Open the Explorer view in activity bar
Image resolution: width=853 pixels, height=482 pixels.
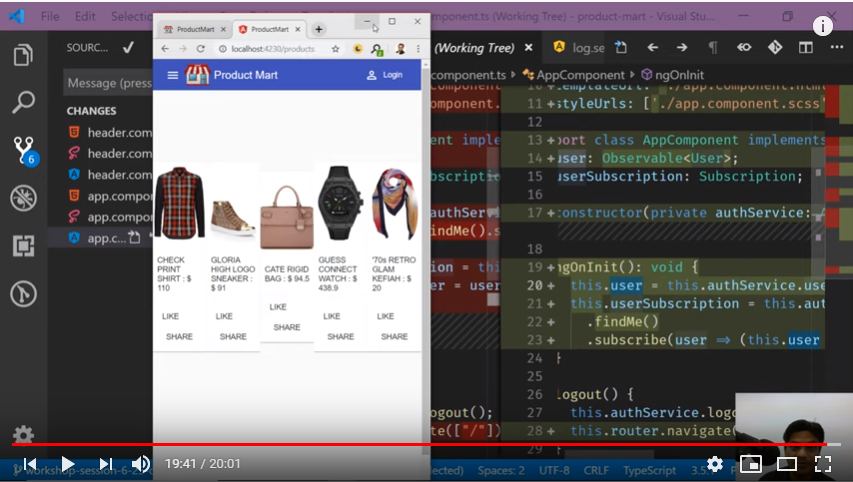point(23,55)
